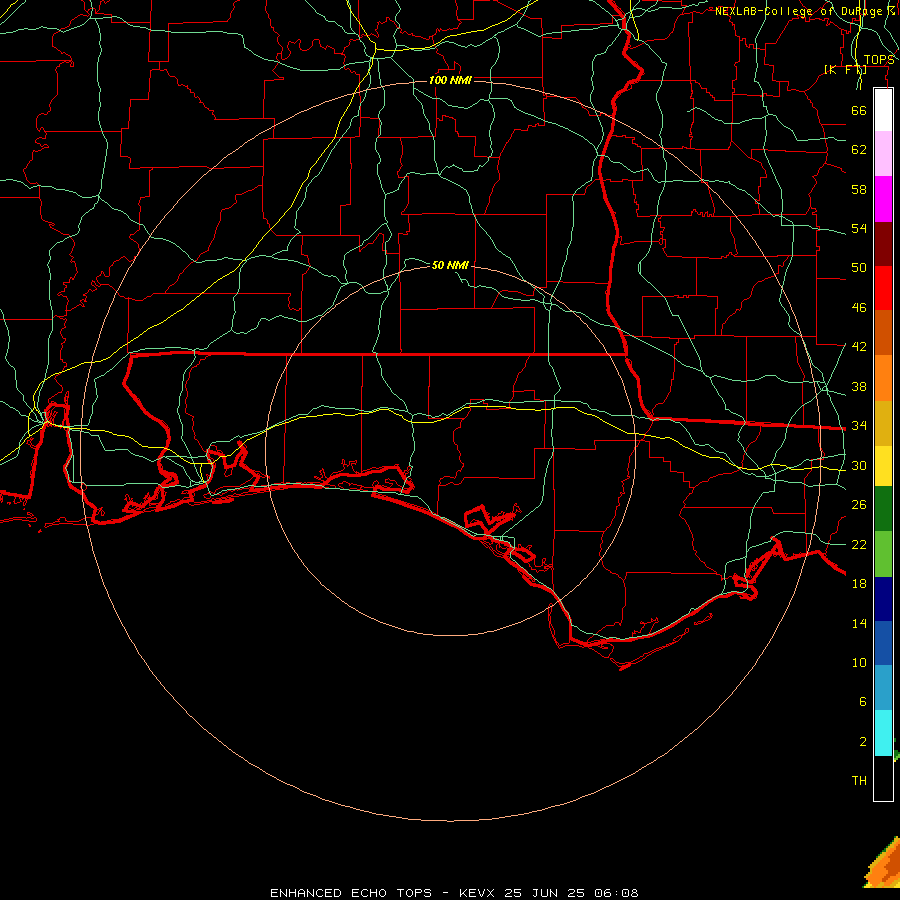Image resolution: width=900 pixels, height=900 pixels.
Task: Click the light green legend swatch
Action: click(x=883, y=554)
